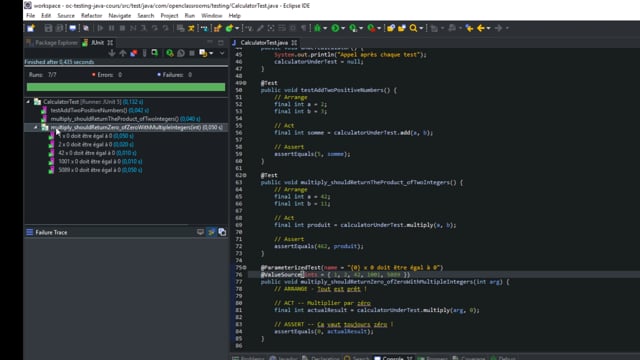The width and height of the screenshot is (640, 360).
Task: Click the Save icon in toolbar
Action: coord(48,28)
